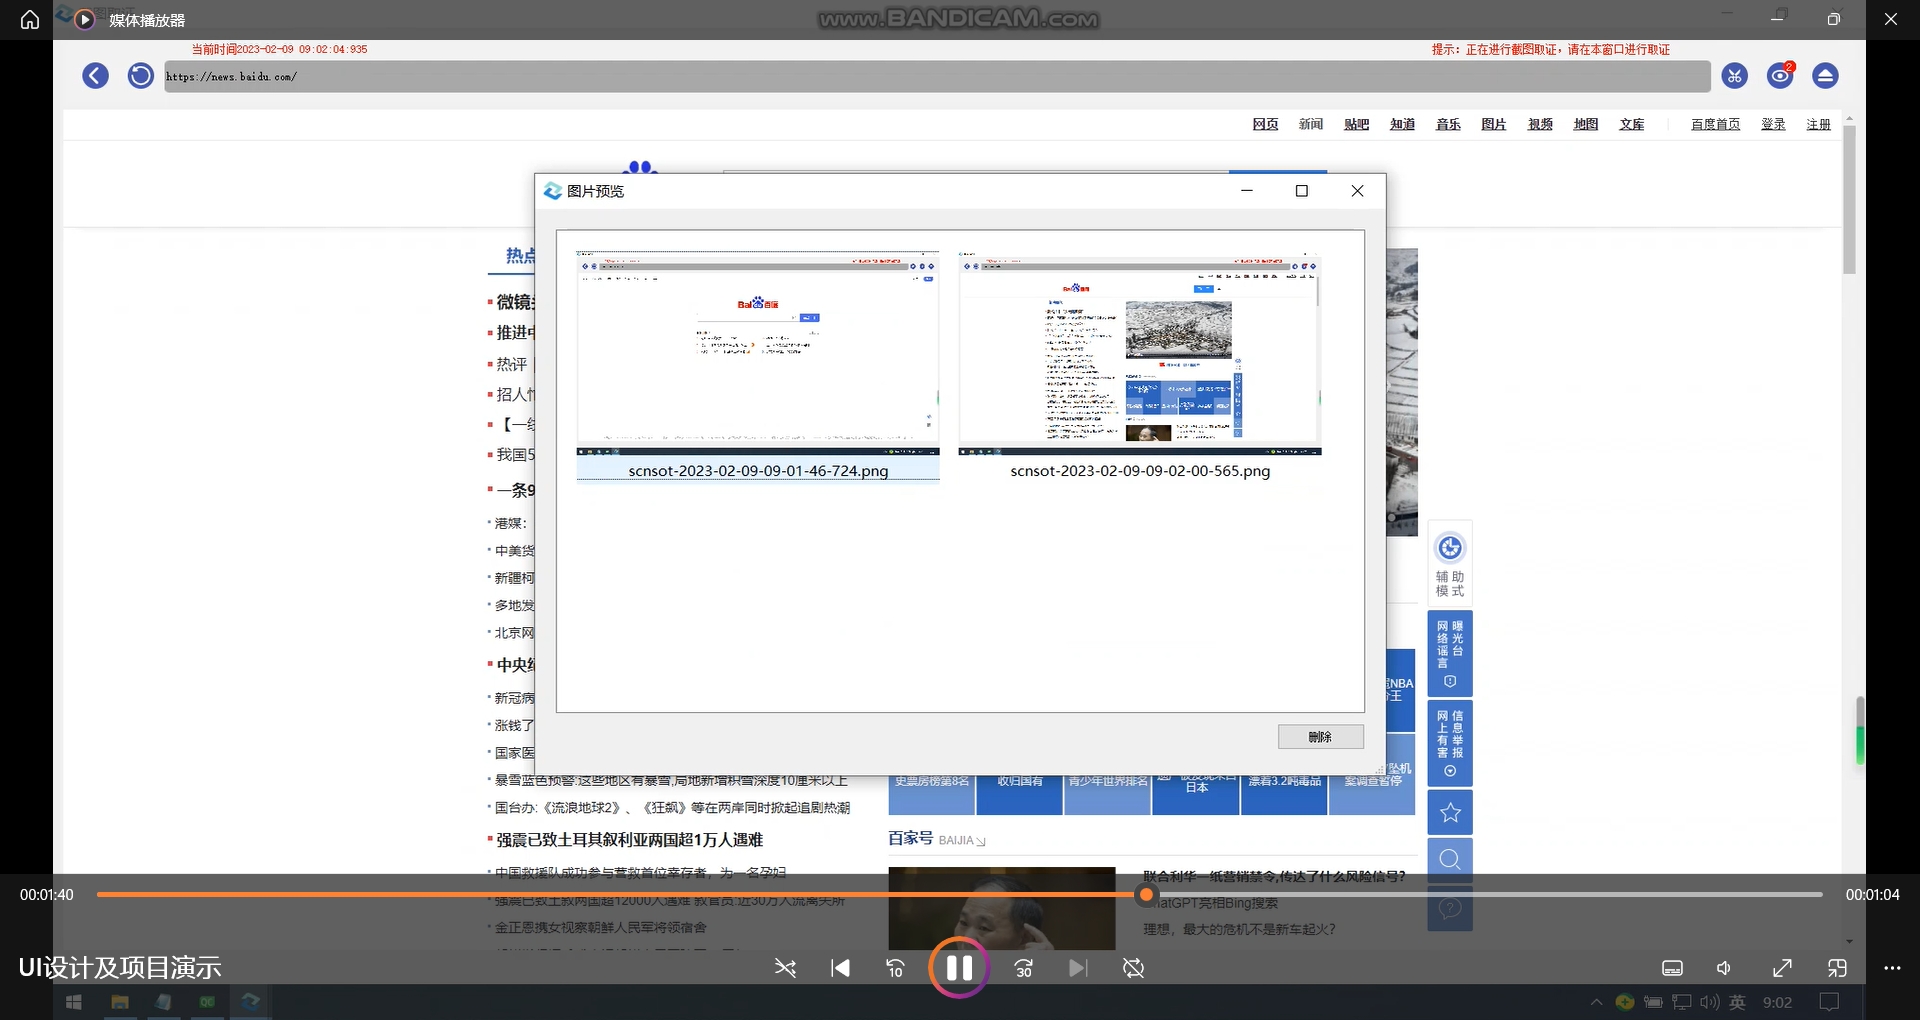
Task: Click the 网络谣言曝光台 side button
Action: [1450, 653]
